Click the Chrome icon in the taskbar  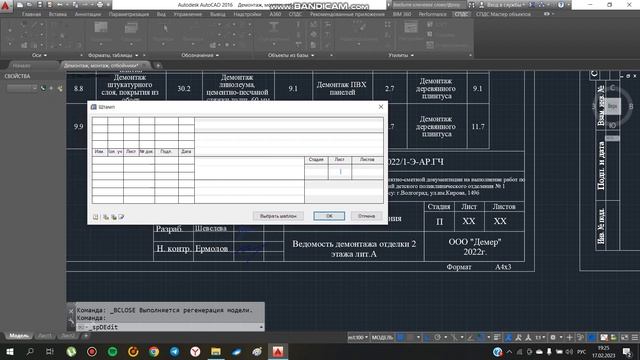click(x=154, y=351)
